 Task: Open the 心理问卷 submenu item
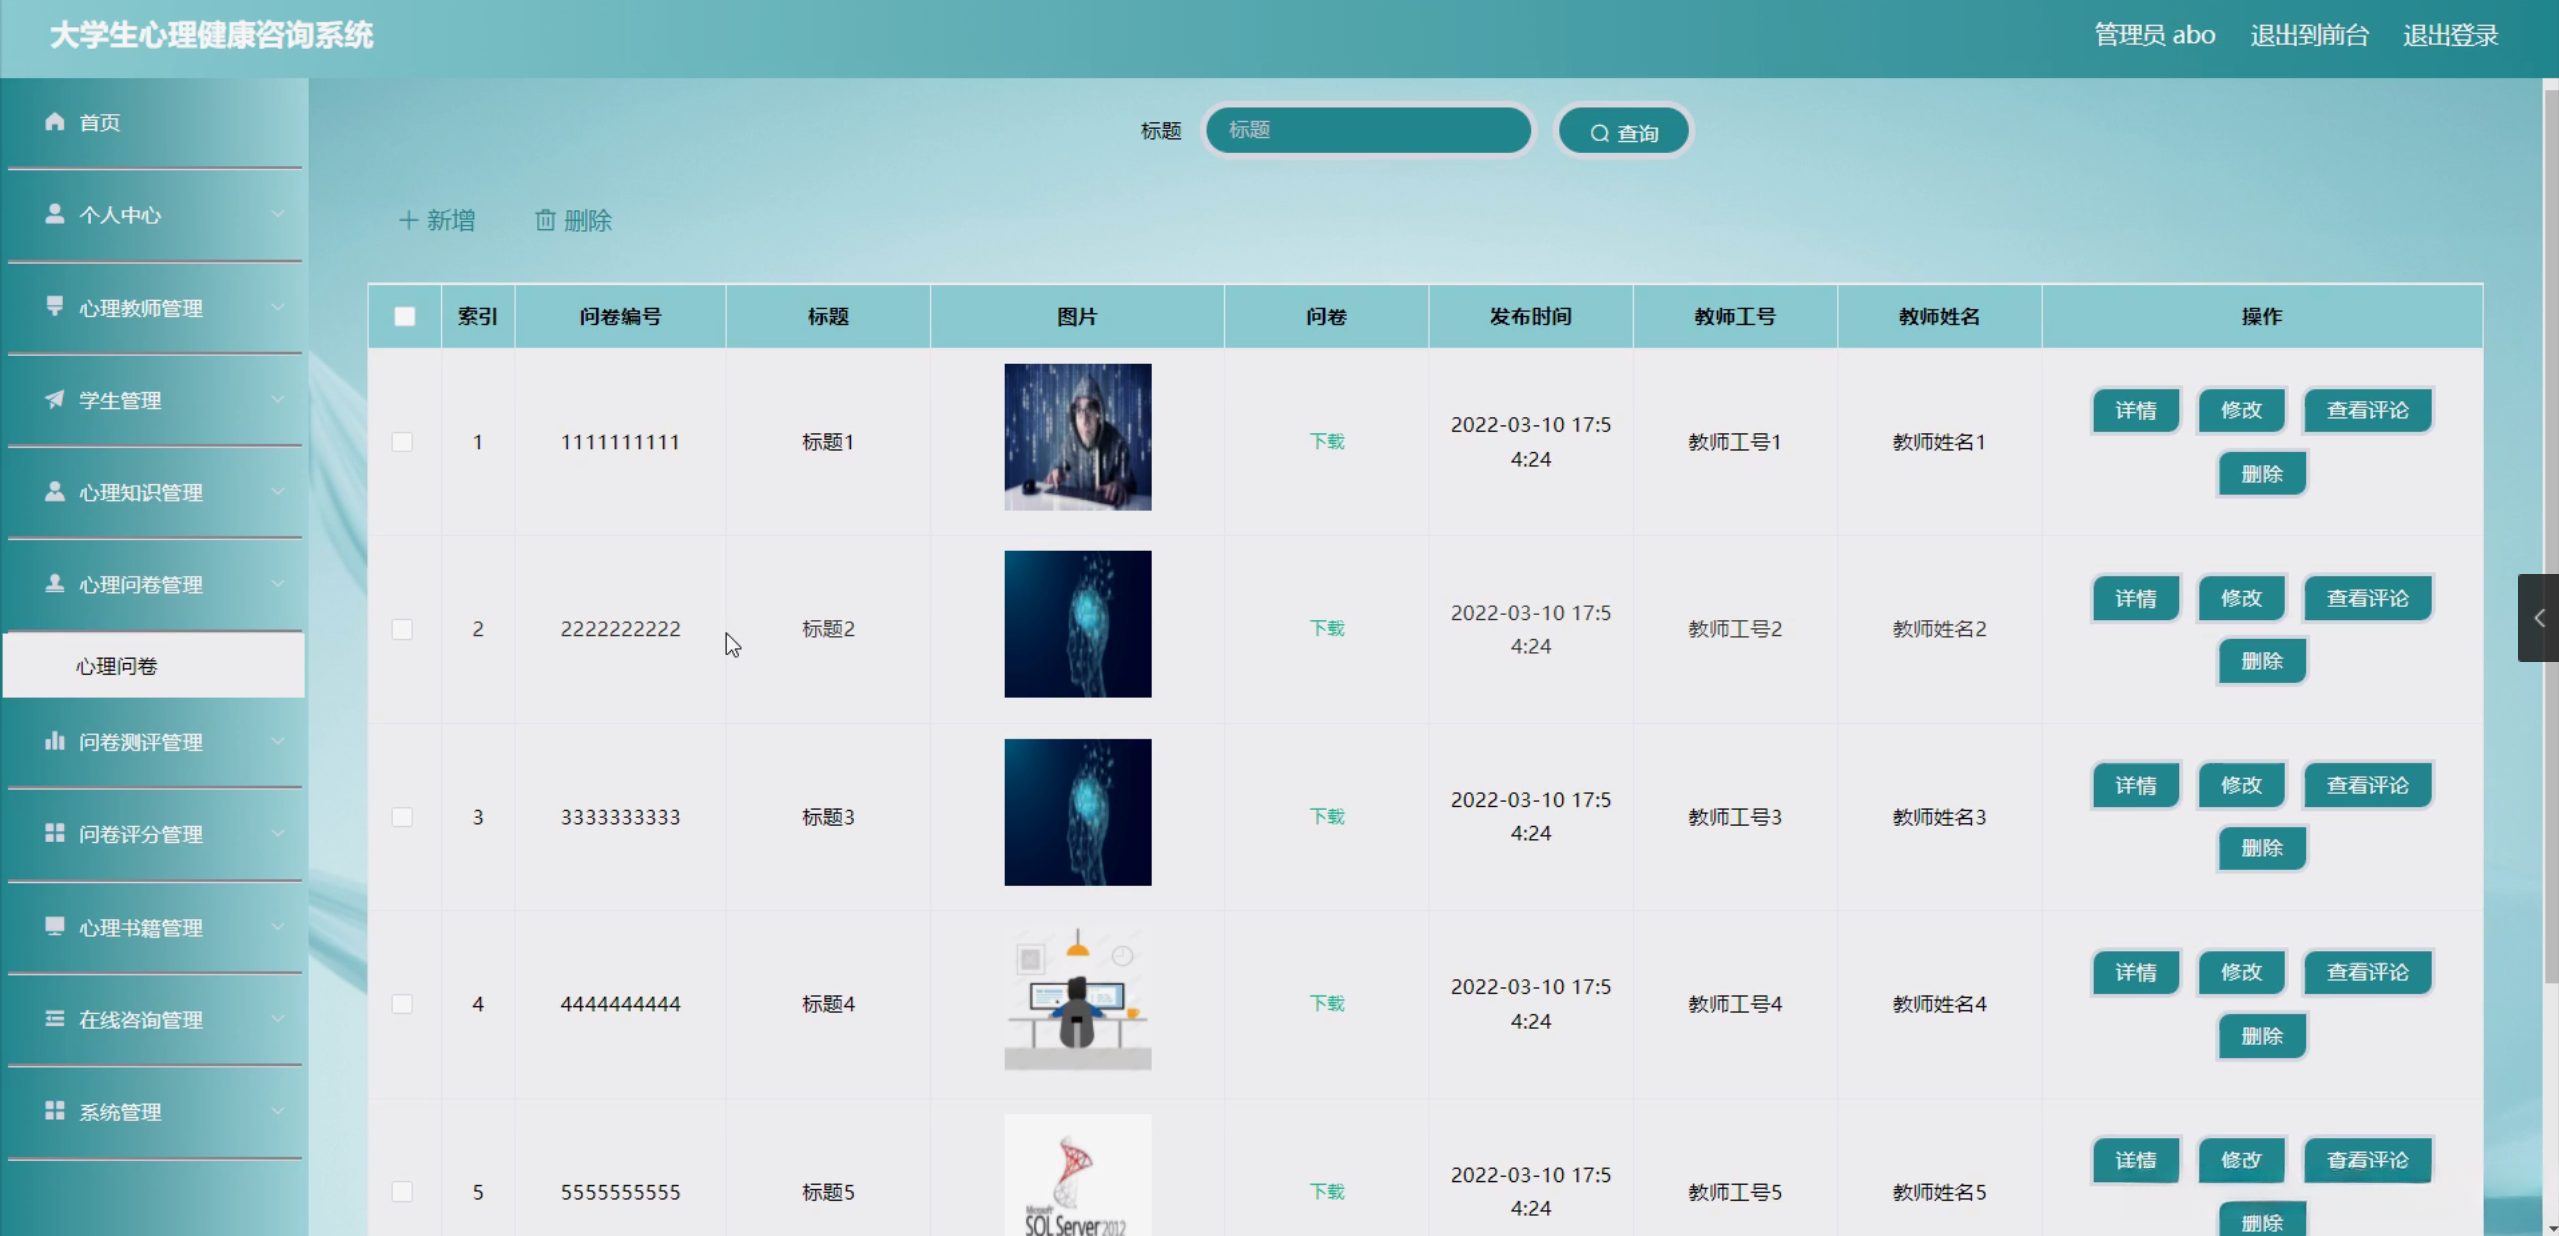(117, 666)
